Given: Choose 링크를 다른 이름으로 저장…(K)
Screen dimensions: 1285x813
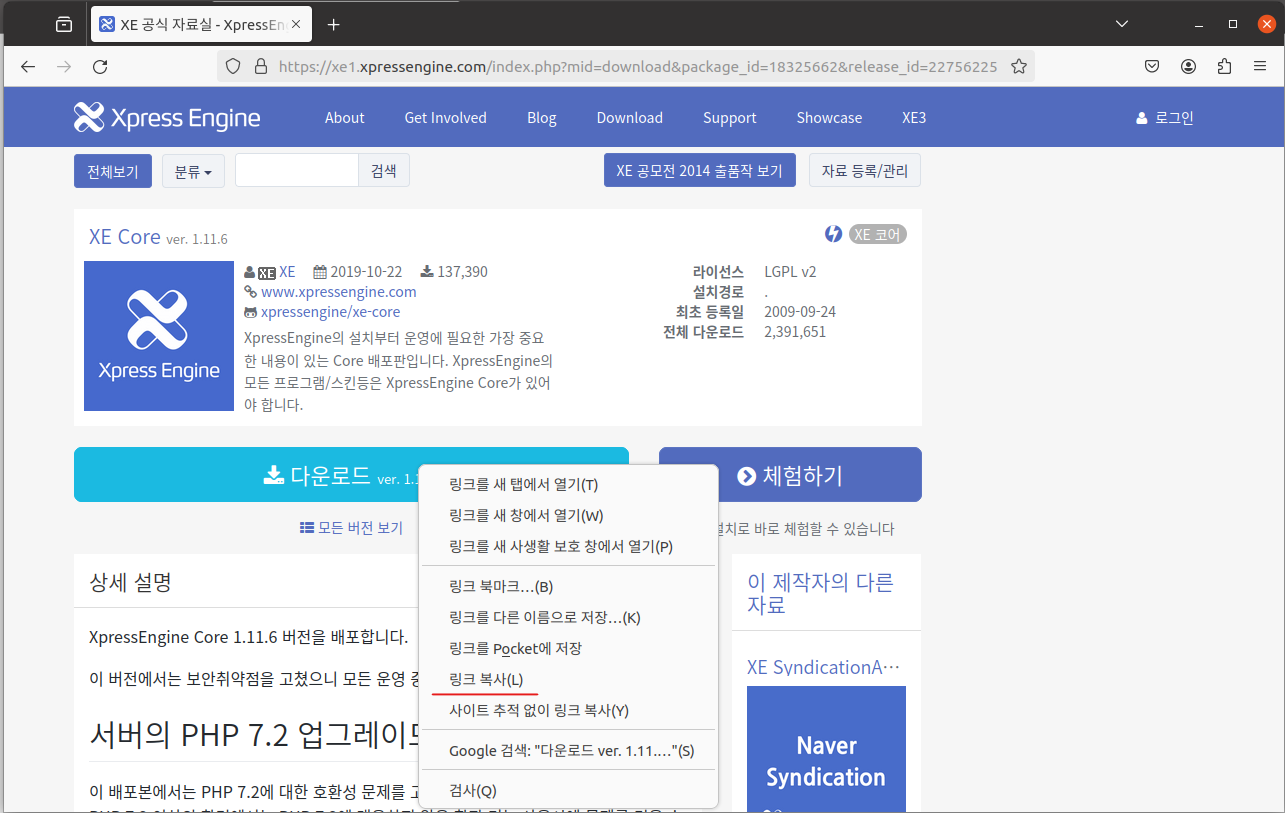Looking at the screenshot, I should click(568, 618).
